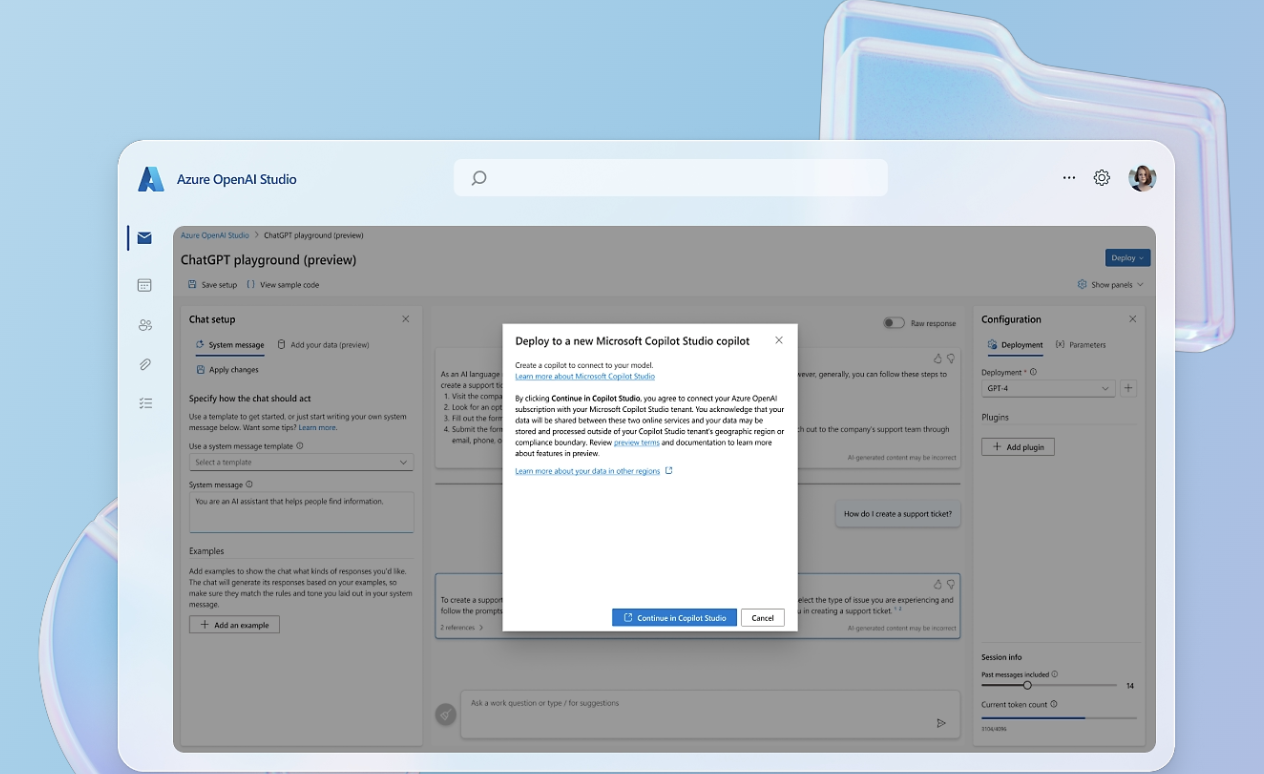
Task: Select the people icon in left sidebar
Action: click(145, 325)
